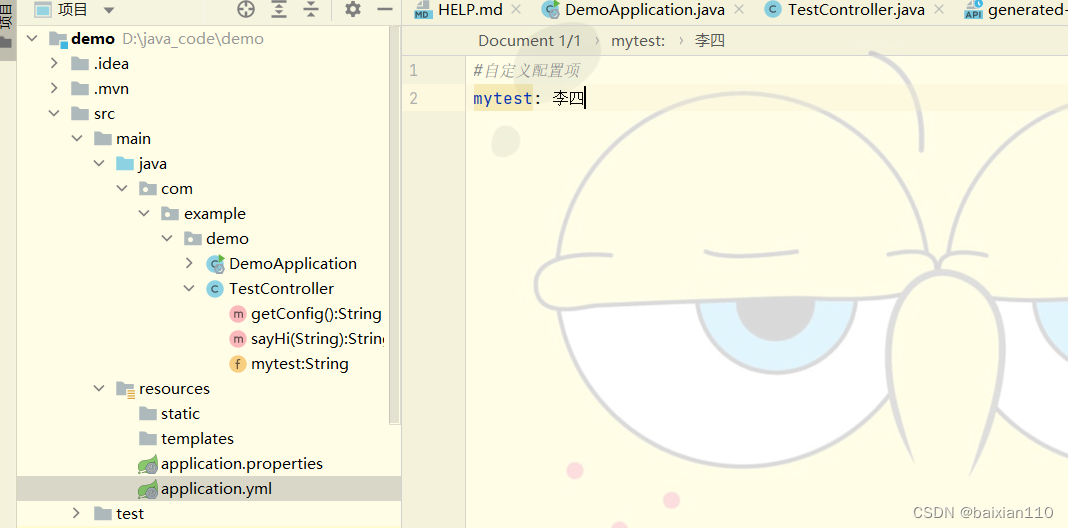Collapse the com package

click(x=122, y=189)
